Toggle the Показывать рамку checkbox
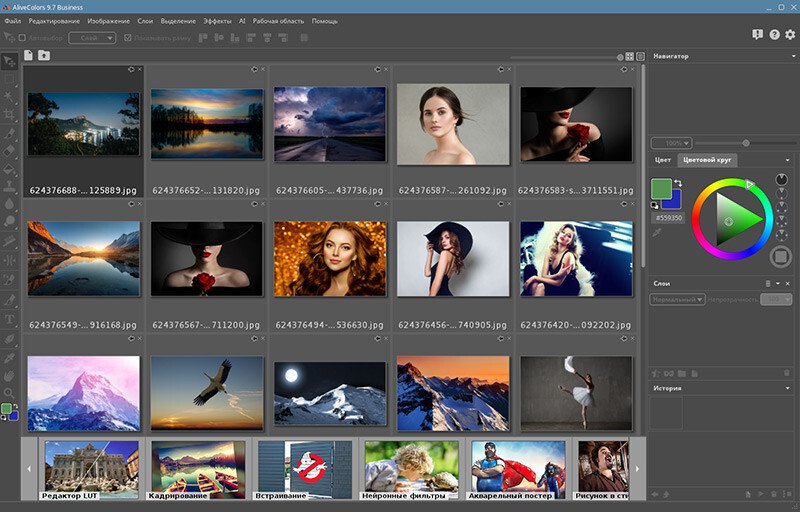This screenshot has height=512, width=800. point(125,38)
